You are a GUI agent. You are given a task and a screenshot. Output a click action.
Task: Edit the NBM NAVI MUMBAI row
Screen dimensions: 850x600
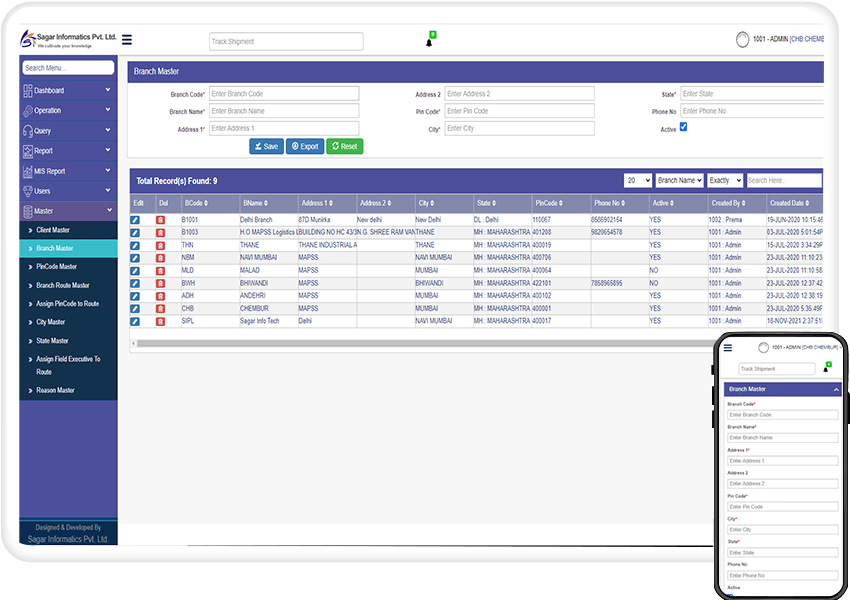tap(135, 258)
